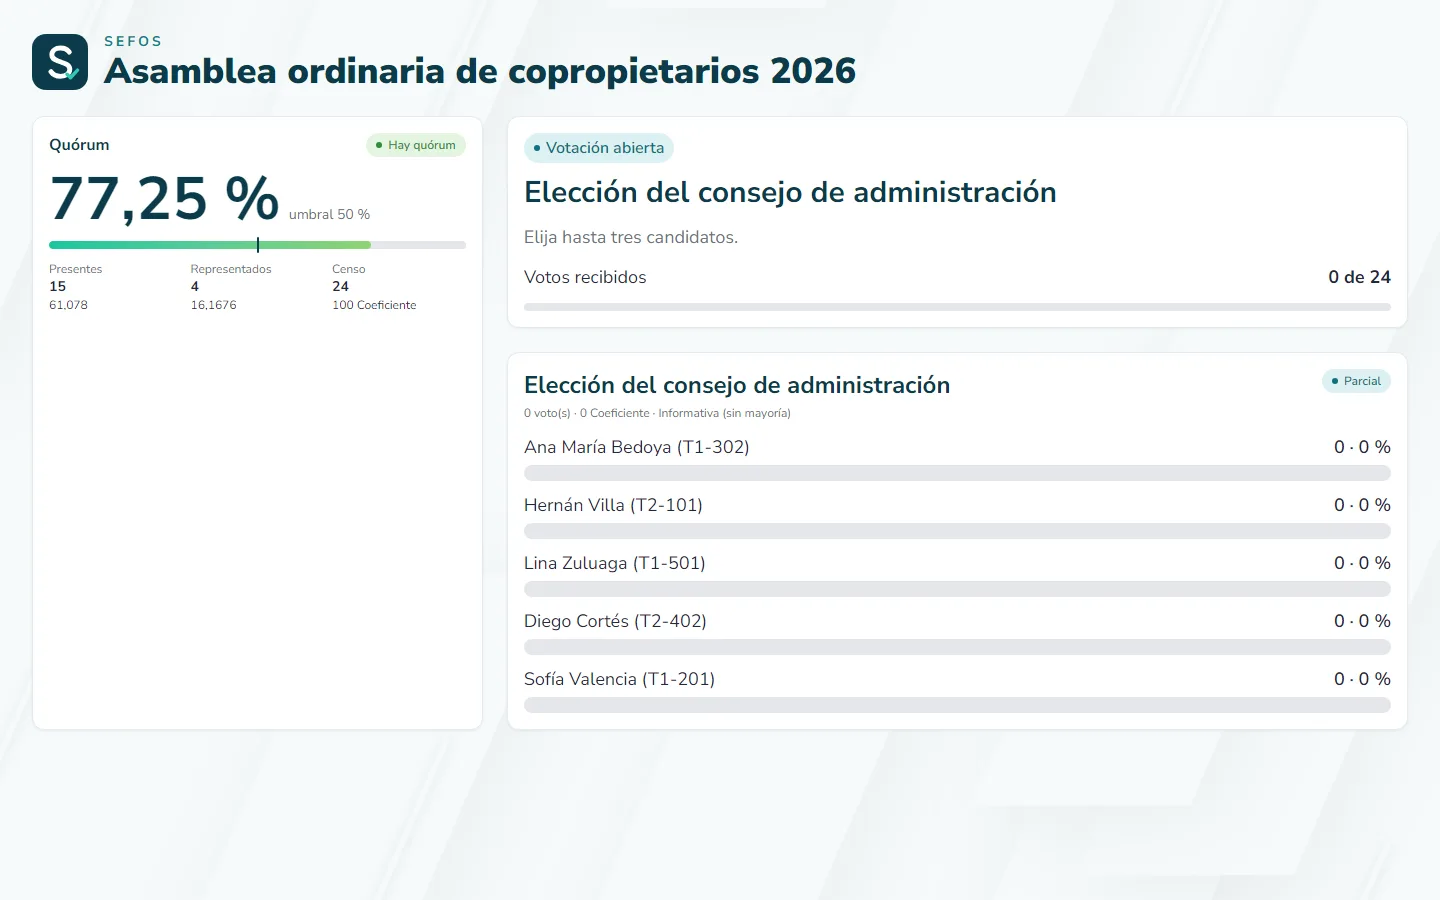Click the Quórum card heading

[79, 145]
